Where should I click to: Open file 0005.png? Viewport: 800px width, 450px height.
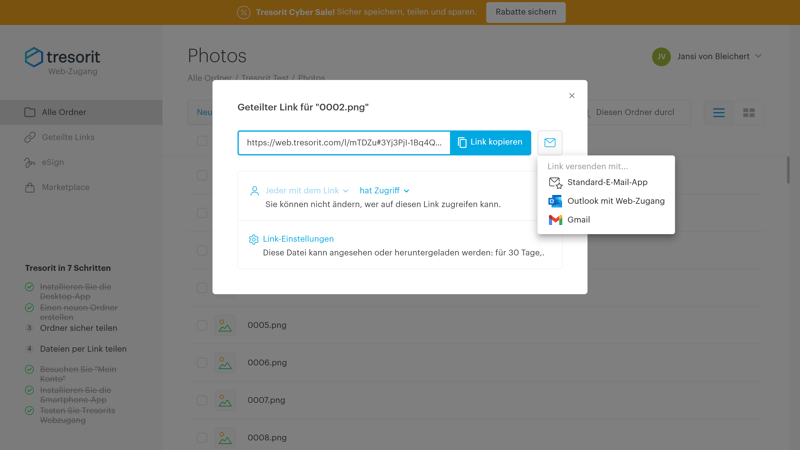click(x=267, y=325)
